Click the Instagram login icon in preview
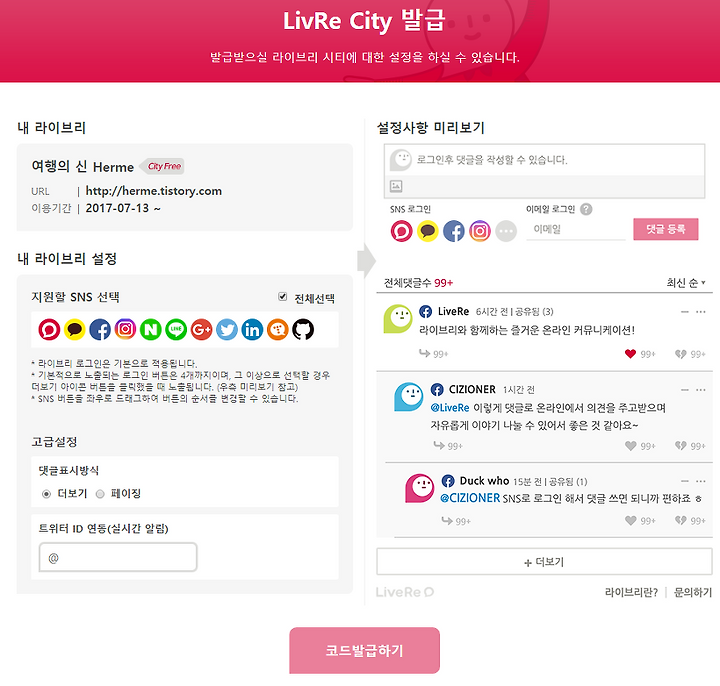 [480, 231]
